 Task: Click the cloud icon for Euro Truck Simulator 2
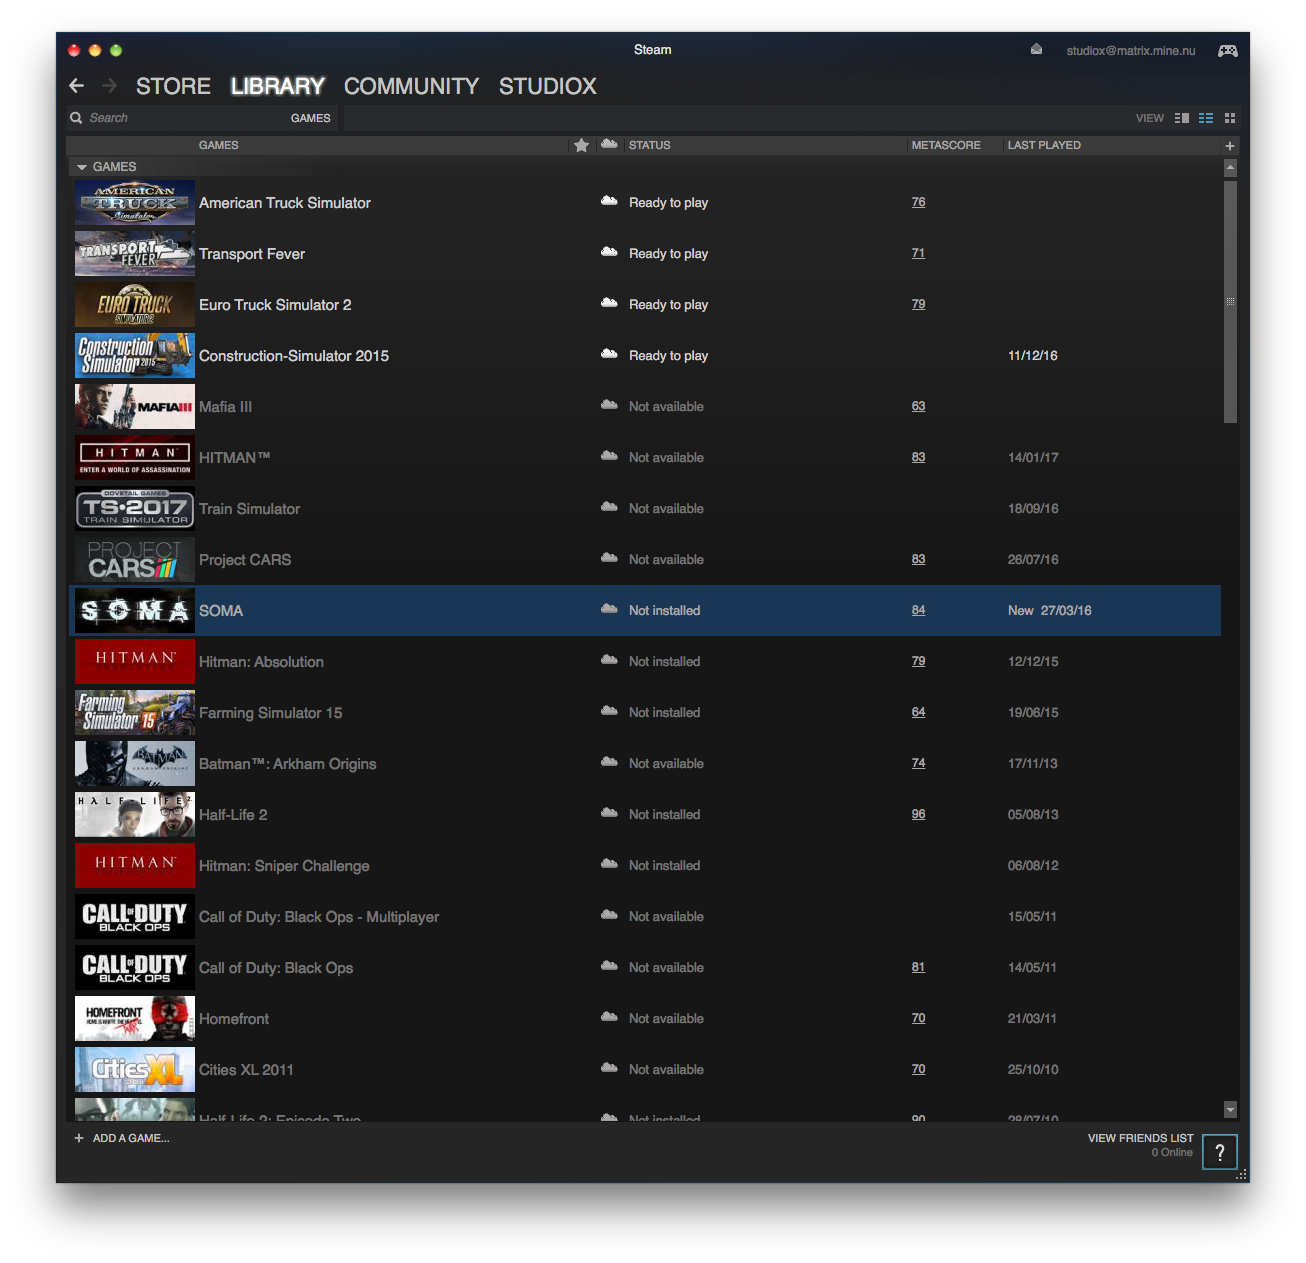click(609, 303)
